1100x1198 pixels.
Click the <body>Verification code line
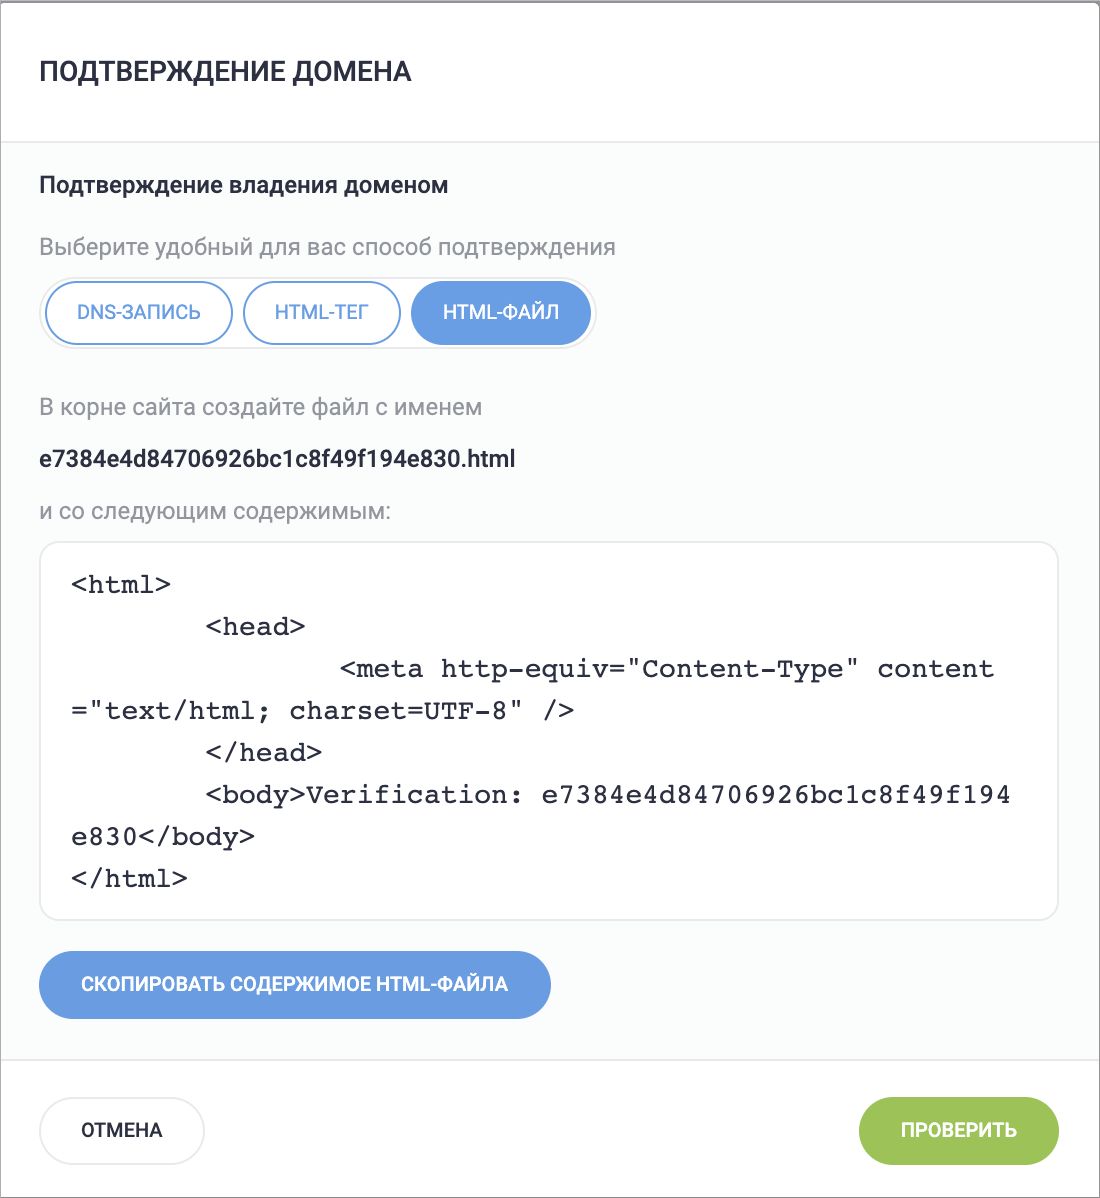tap(607, 795)
